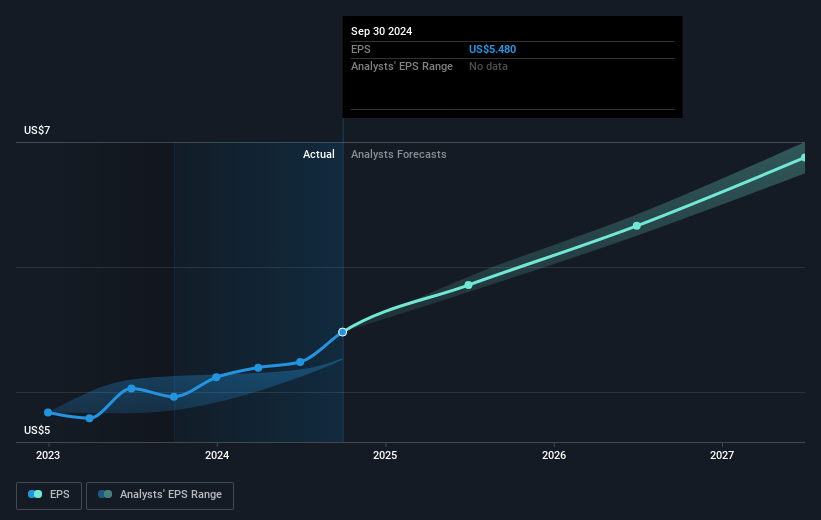Click the Analysts Forecasts section label
Viewport: 821px width, 520px height.
pos(398,154)
